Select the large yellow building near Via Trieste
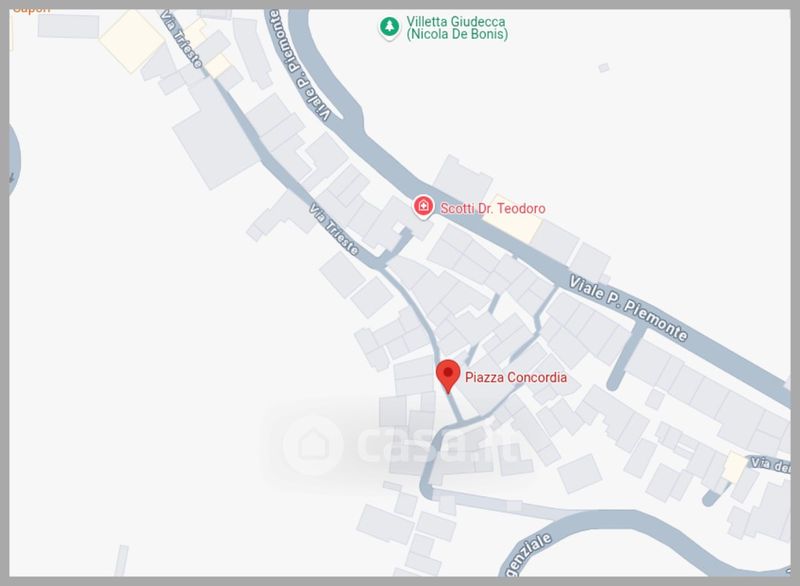The height and width of the screenshot is (586, 800). click(x=133, y=41)
